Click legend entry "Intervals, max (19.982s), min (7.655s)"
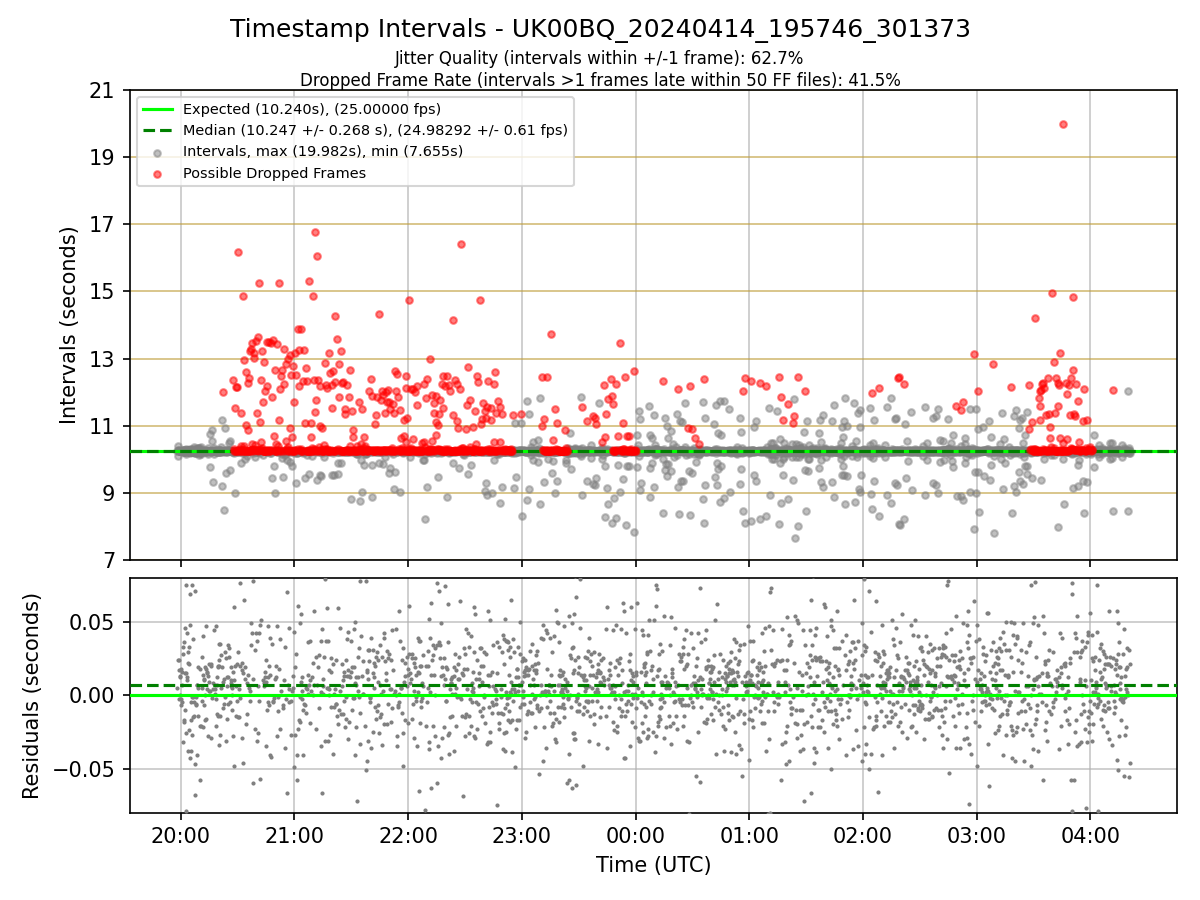This screenshot has width=1200, height=900. pyautogui.click(x=323, y=151)
